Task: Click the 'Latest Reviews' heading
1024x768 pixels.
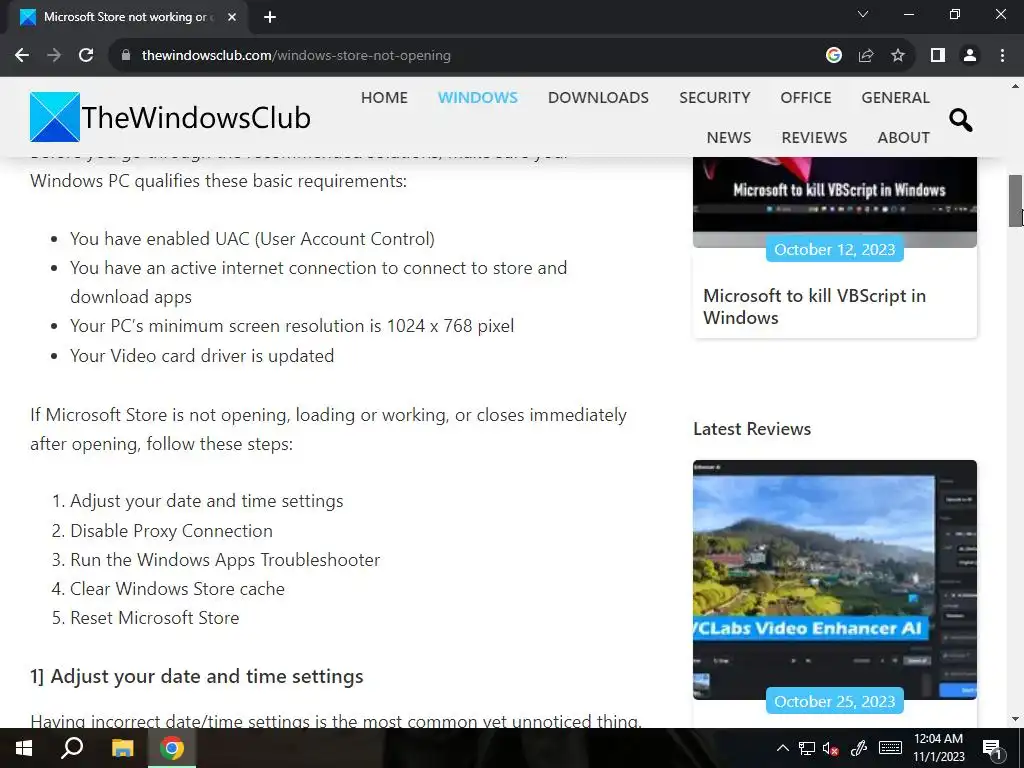Action: [x=752, y=429]
